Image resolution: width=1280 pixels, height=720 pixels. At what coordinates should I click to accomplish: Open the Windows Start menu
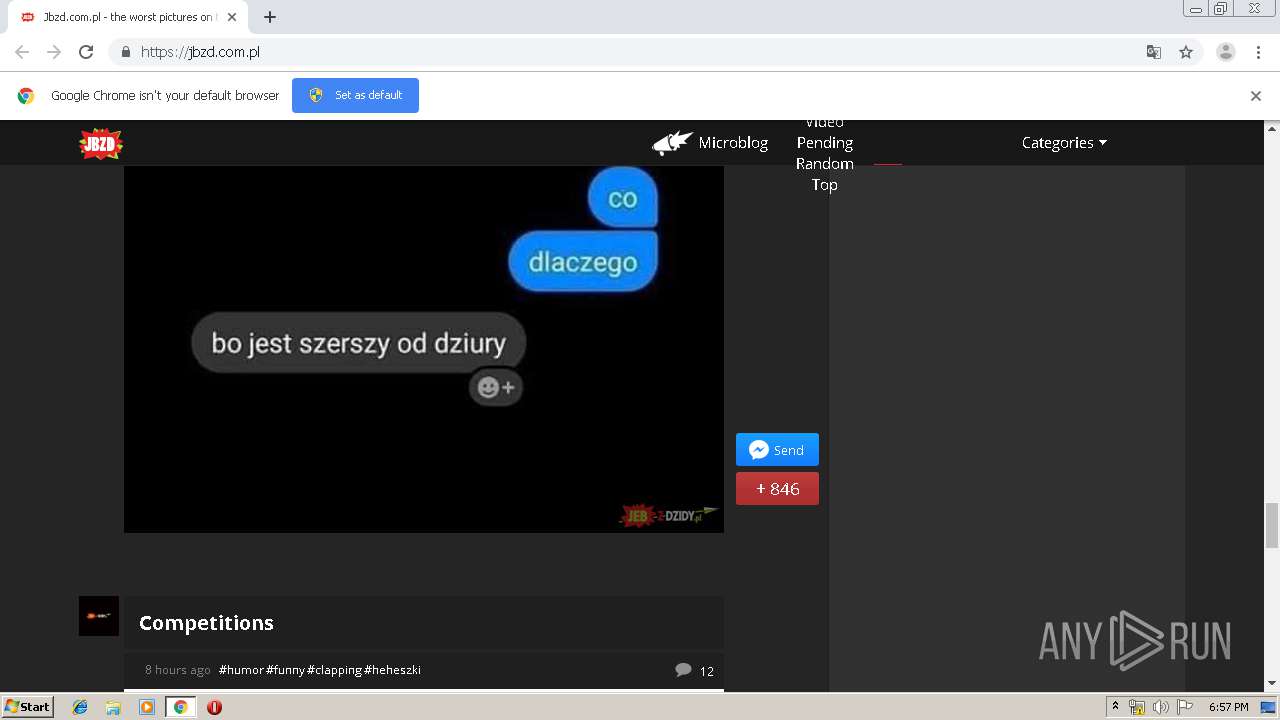(x=28, y=706)
